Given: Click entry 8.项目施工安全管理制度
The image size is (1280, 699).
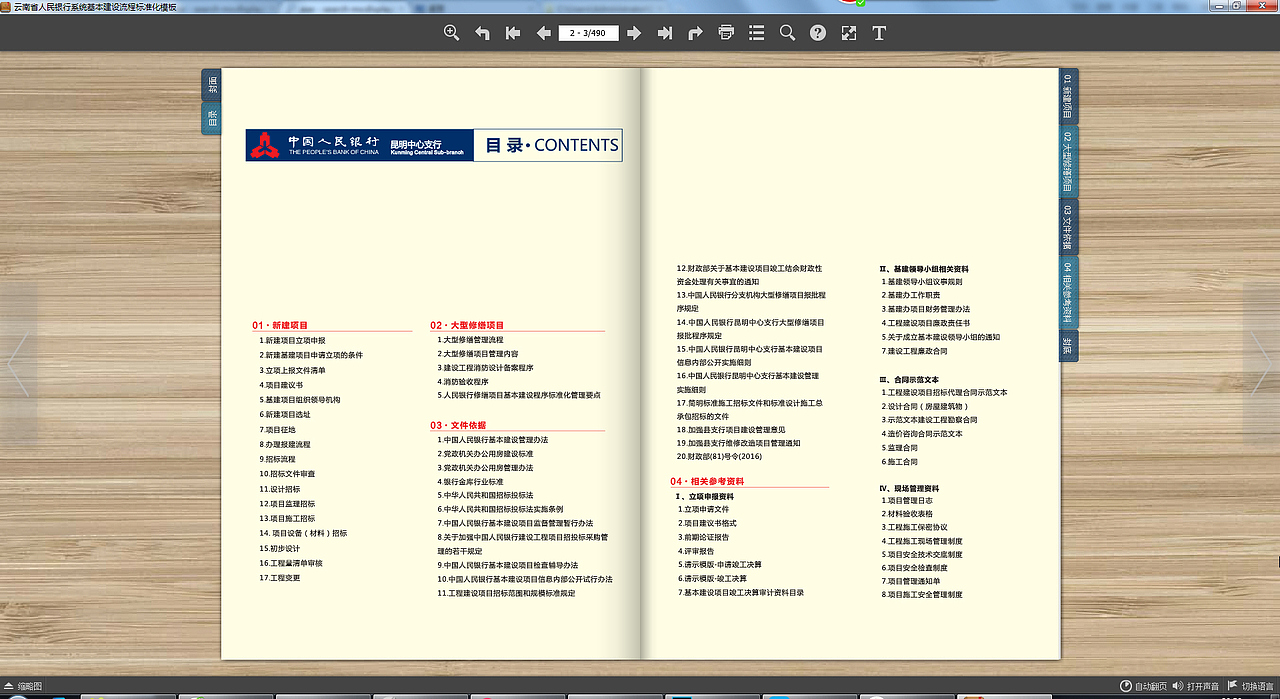Looking at the screenshot, I should [922, 594].
